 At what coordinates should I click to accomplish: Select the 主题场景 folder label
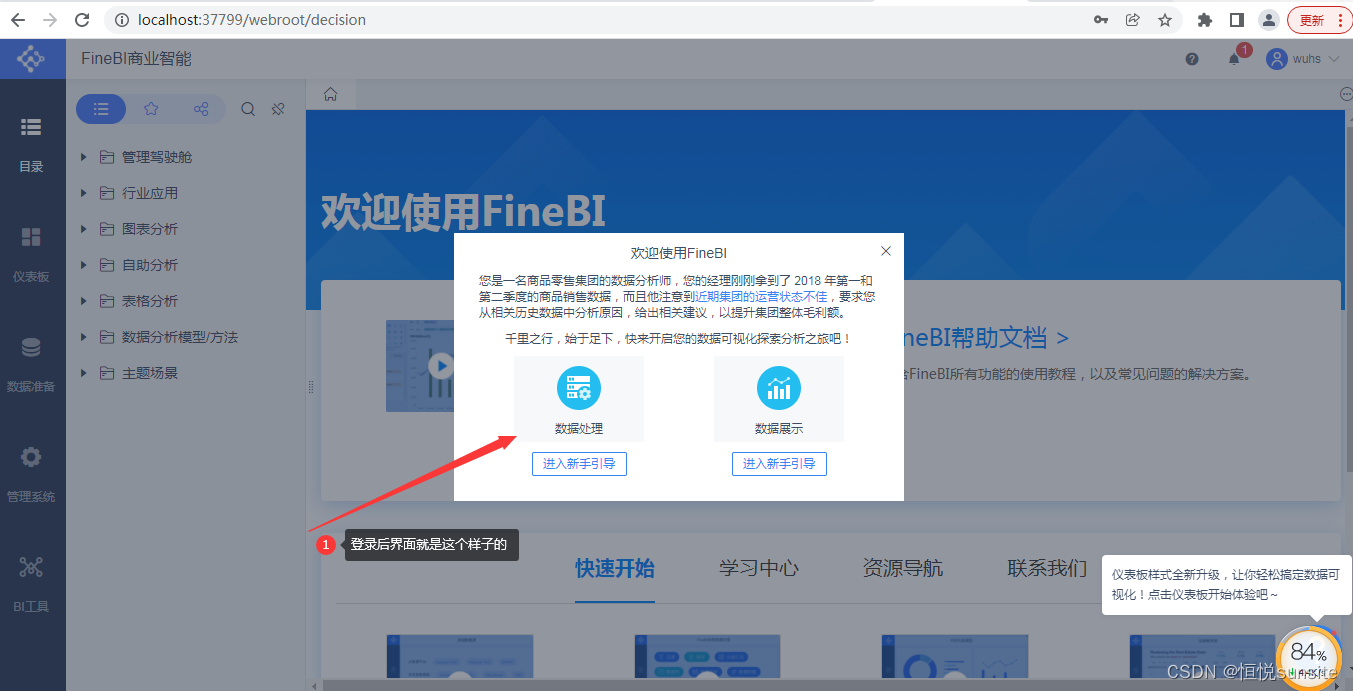tap(150, 373)
